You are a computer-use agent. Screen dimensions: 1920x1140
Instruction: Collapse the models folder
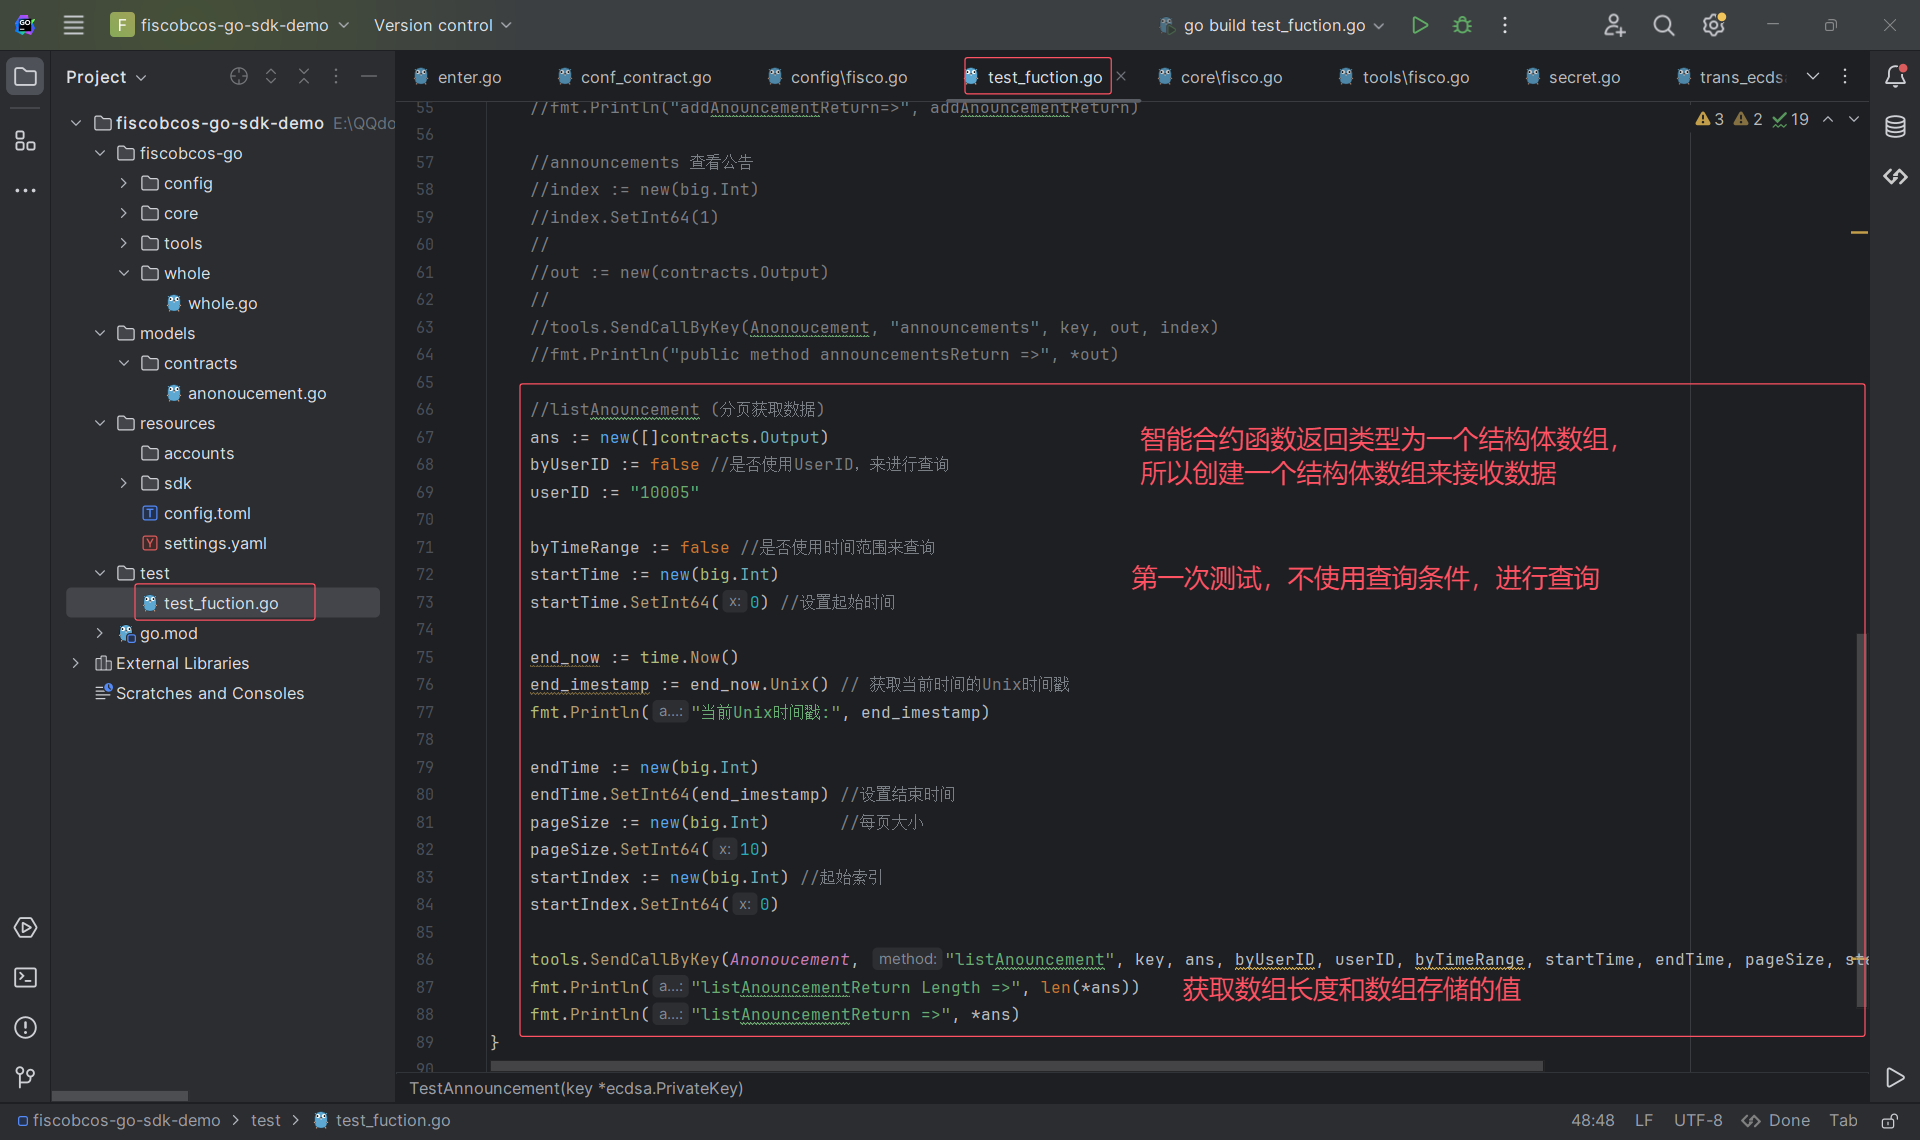(100, 333)
